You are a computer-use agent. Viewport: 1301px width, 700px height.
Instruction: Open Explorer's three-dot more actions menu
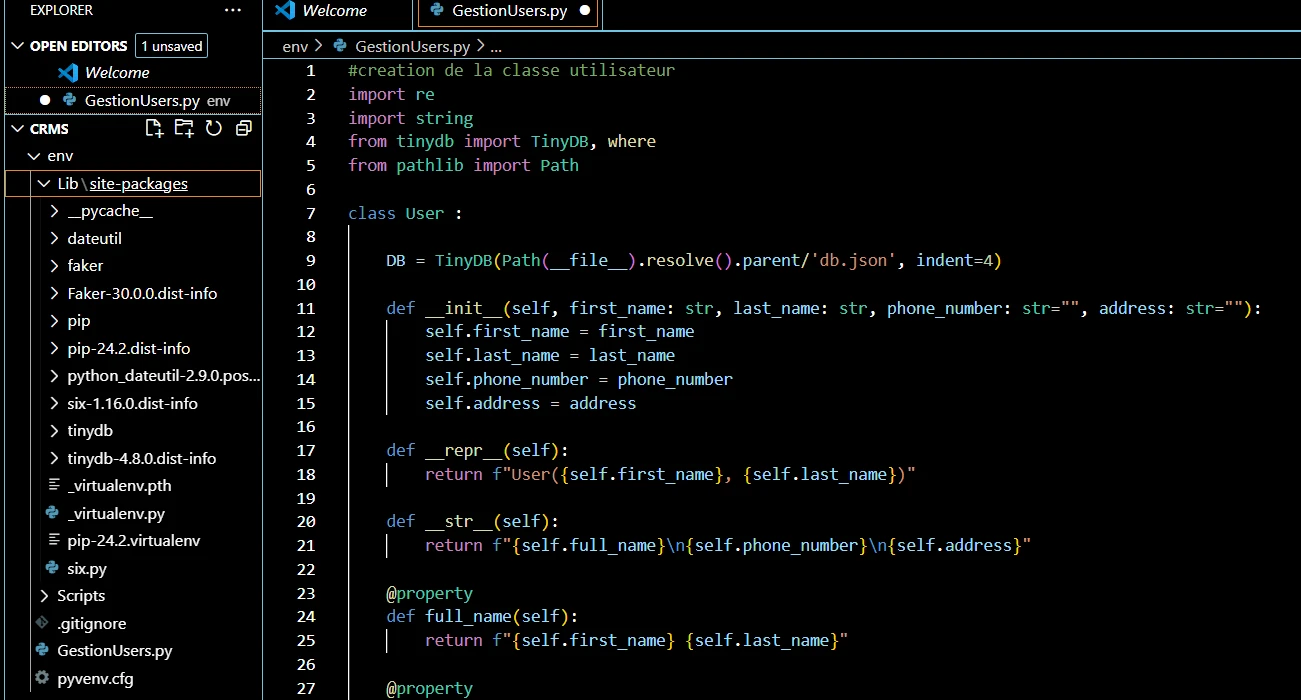point(233,10)
